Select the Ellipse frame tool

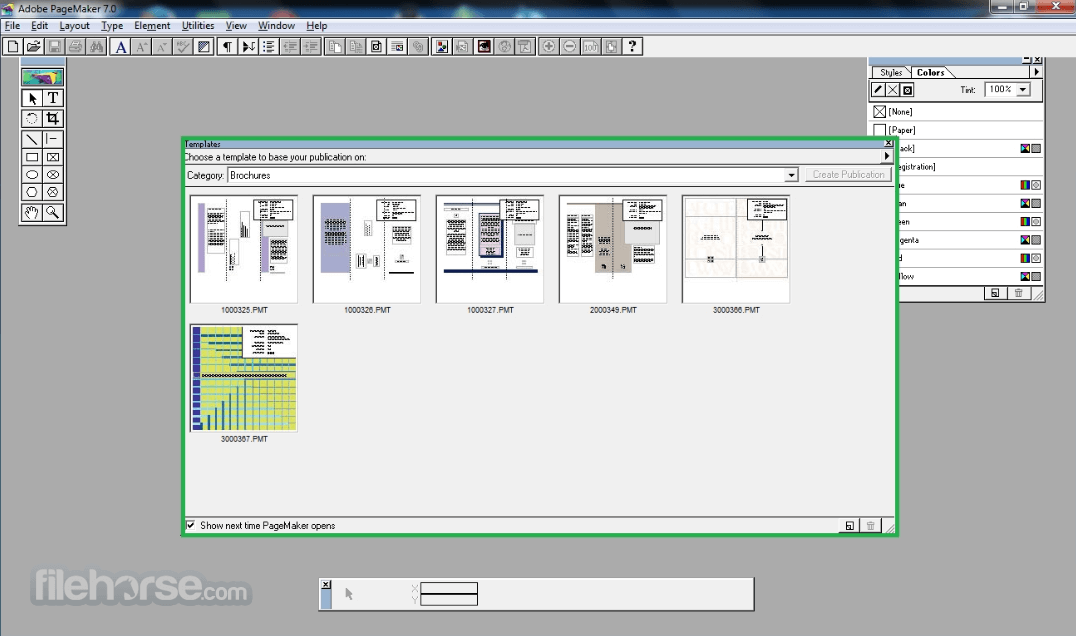(x=53, y=175)
